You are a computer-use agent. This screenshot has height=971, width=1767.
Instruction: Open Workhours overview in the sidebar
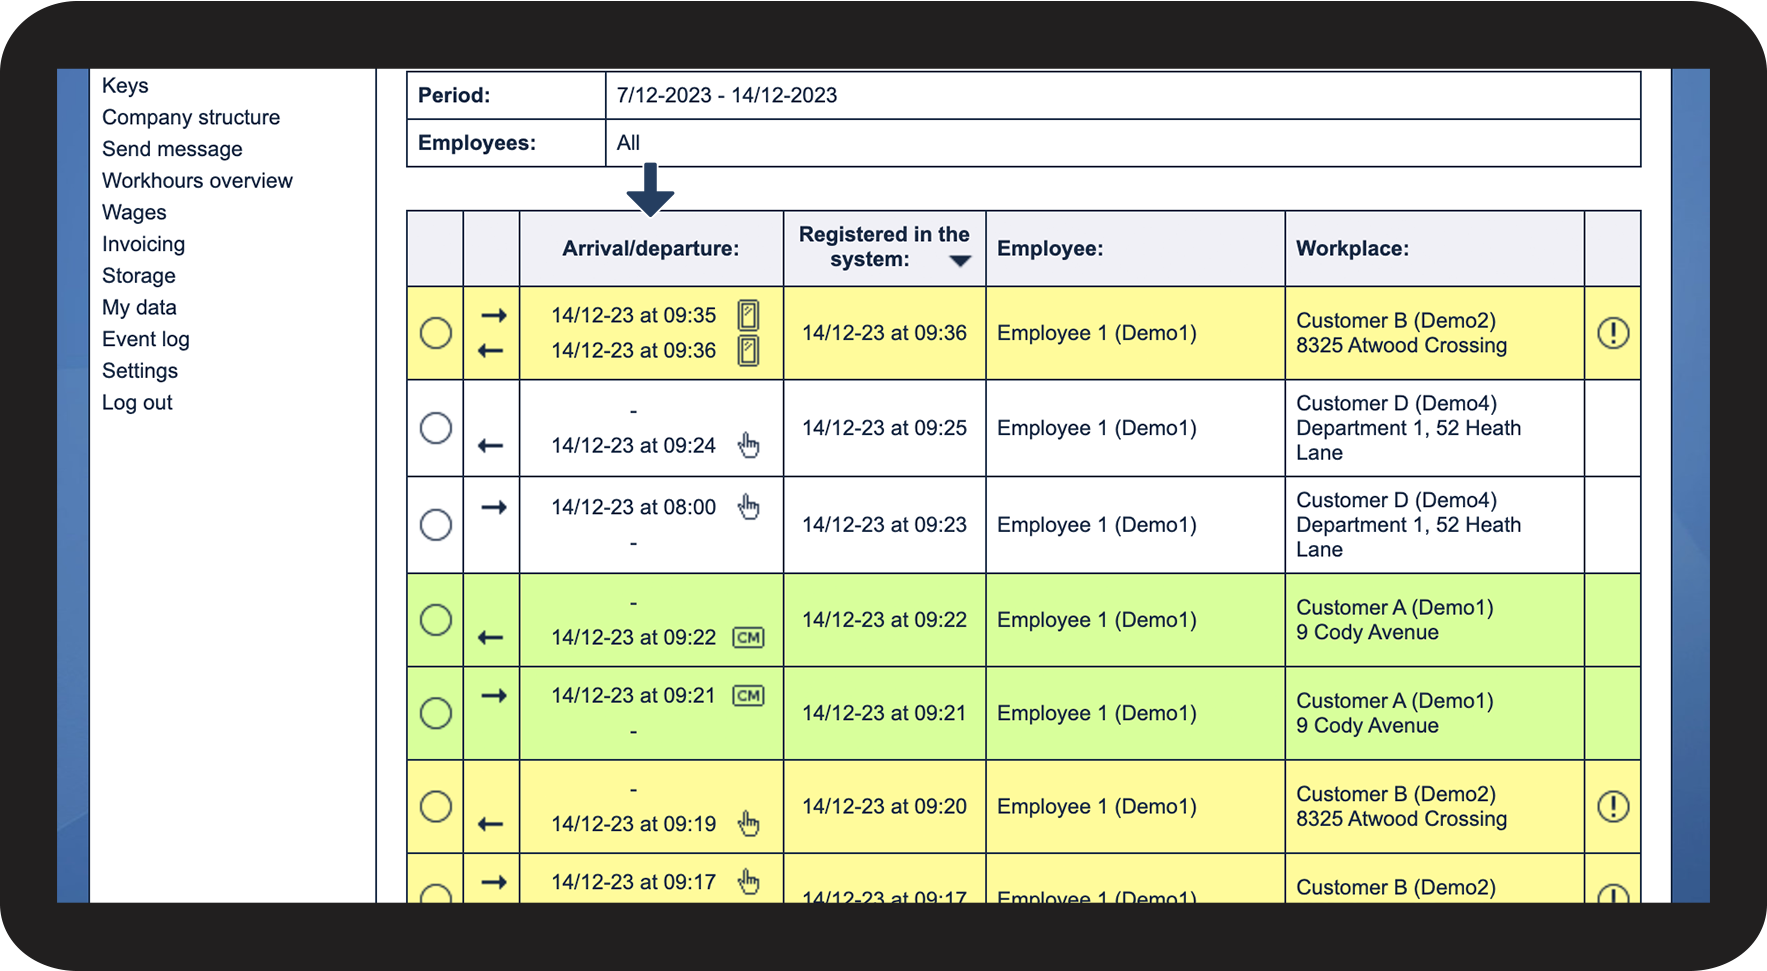click(x=197, y=181)
